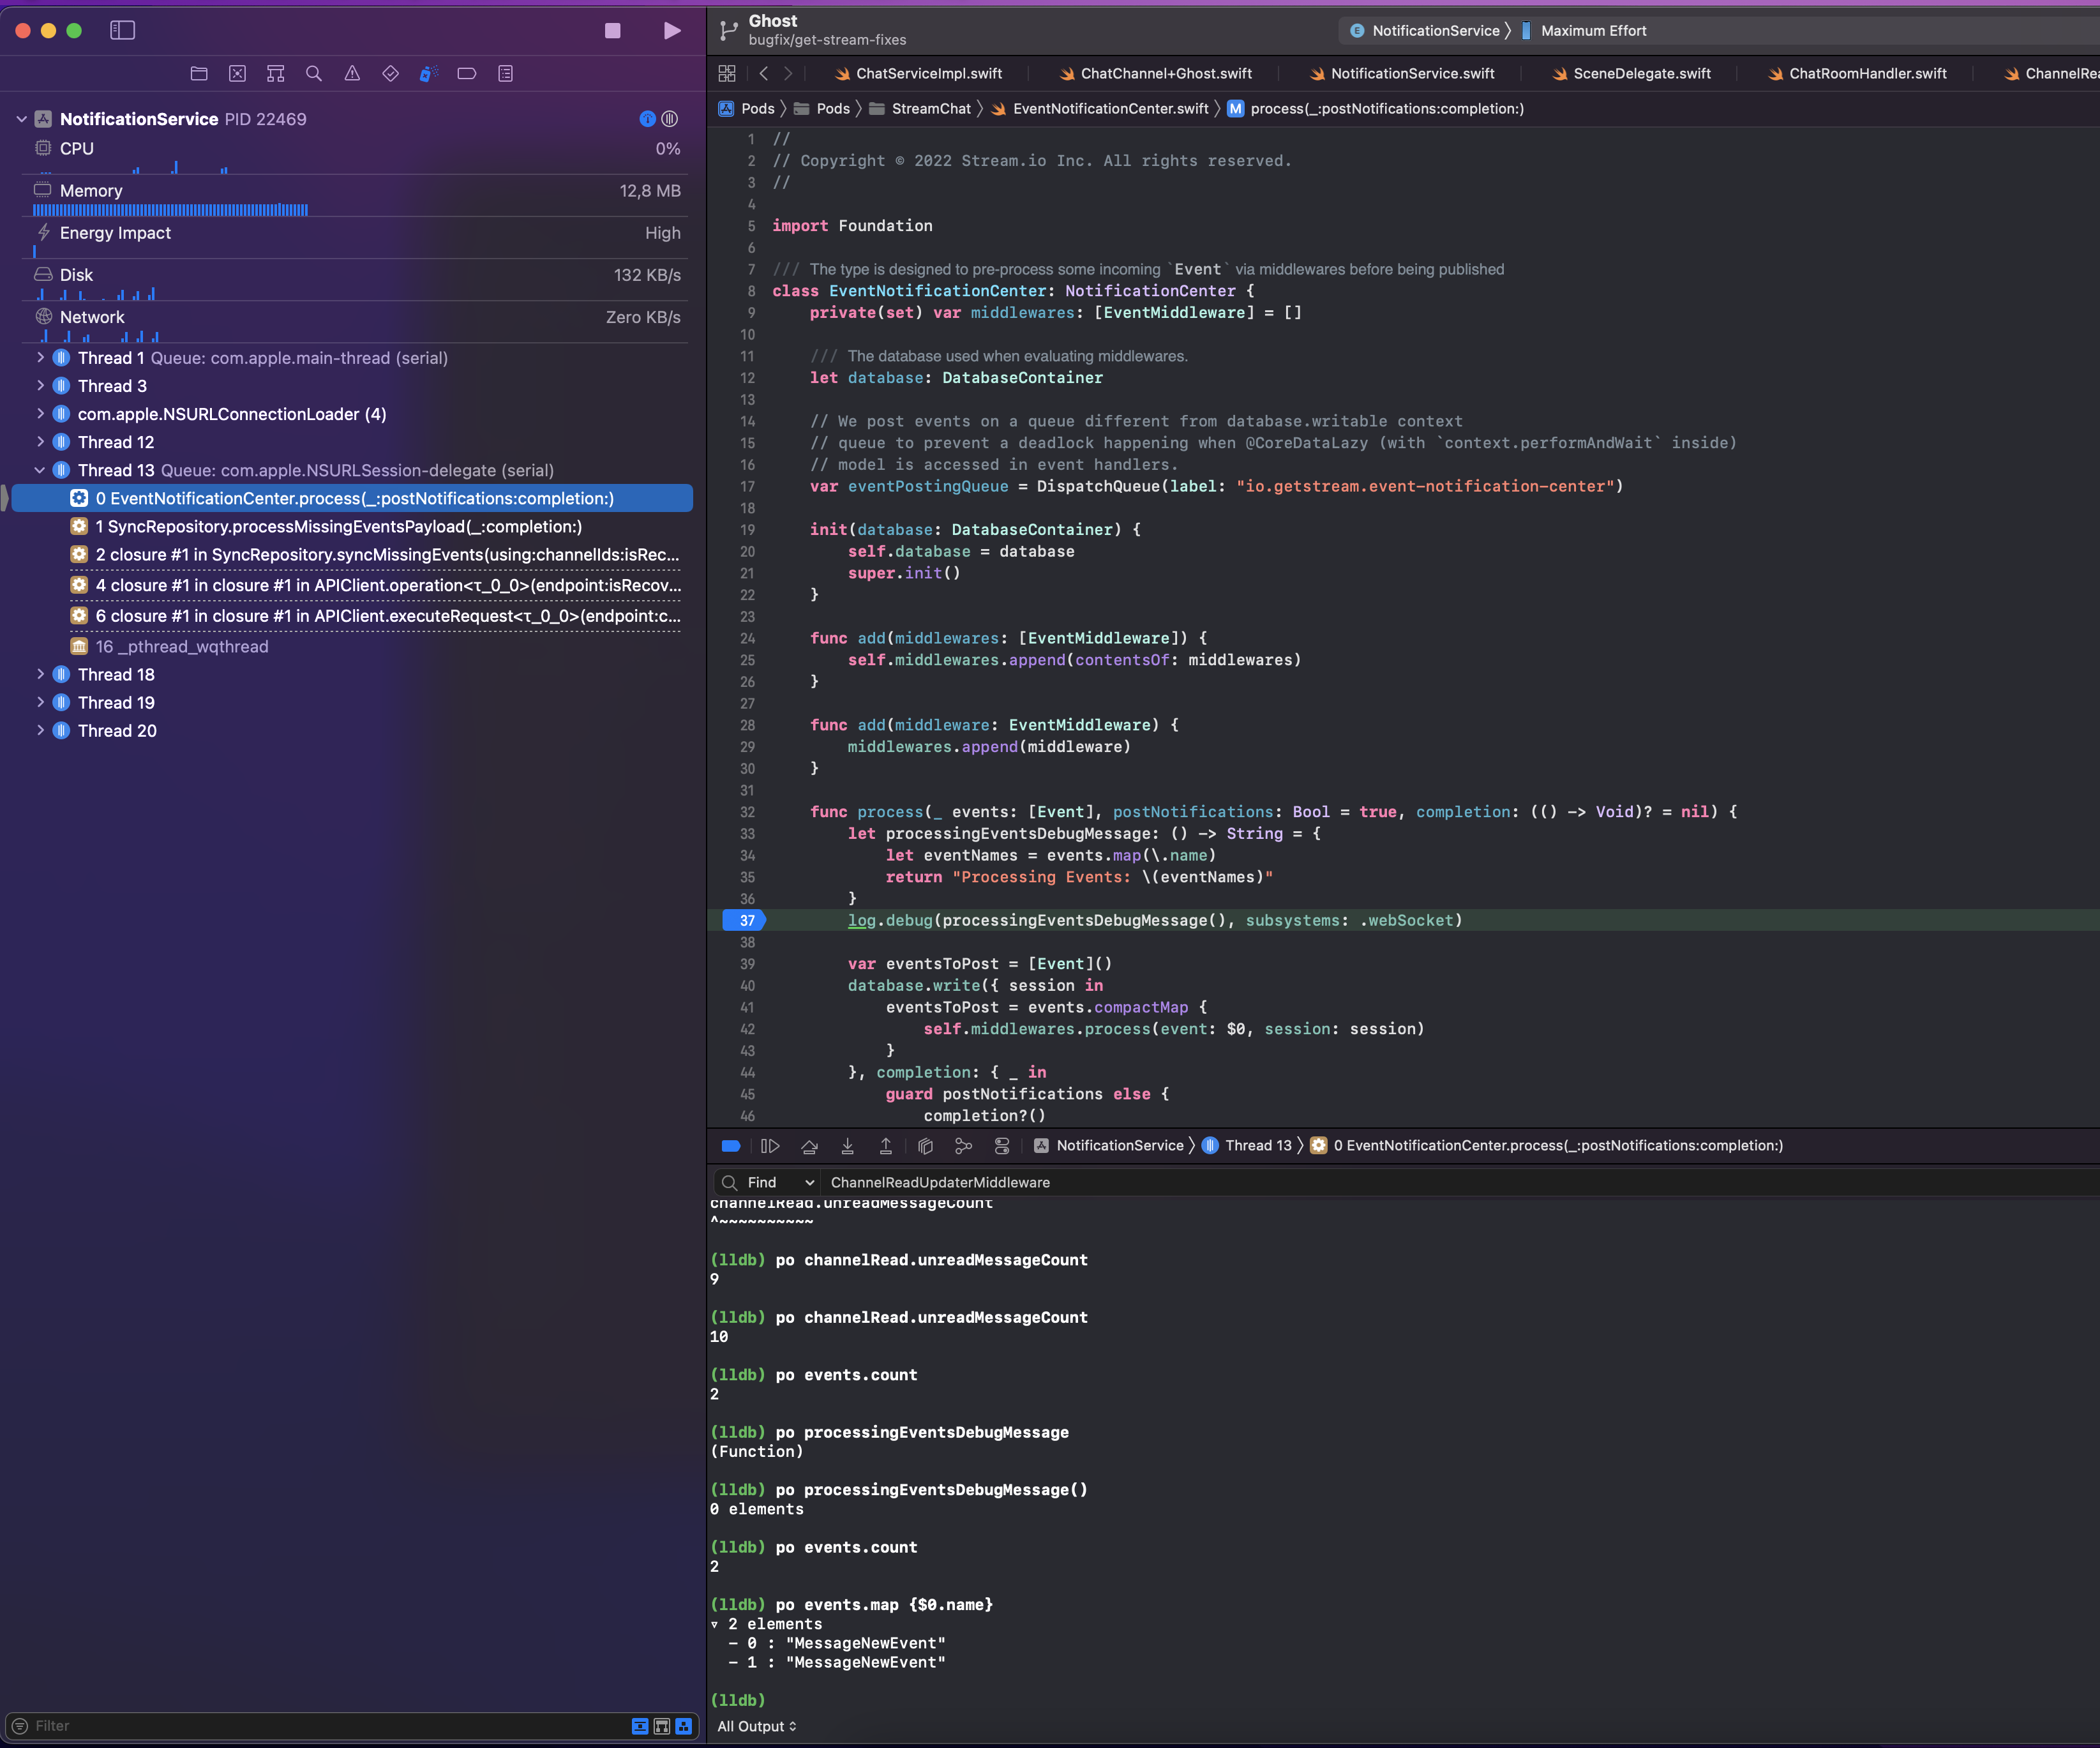
Task: Deactivate breakpoints in the debug bar
Action: [731, 1146]
